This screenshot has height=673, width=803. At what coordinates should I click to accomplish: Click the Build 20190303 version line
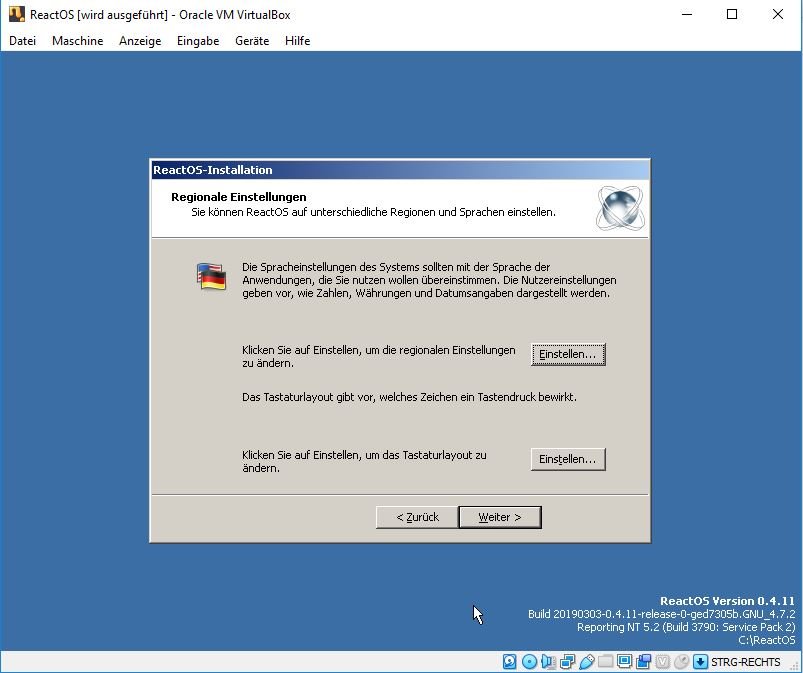click(662, 614)
